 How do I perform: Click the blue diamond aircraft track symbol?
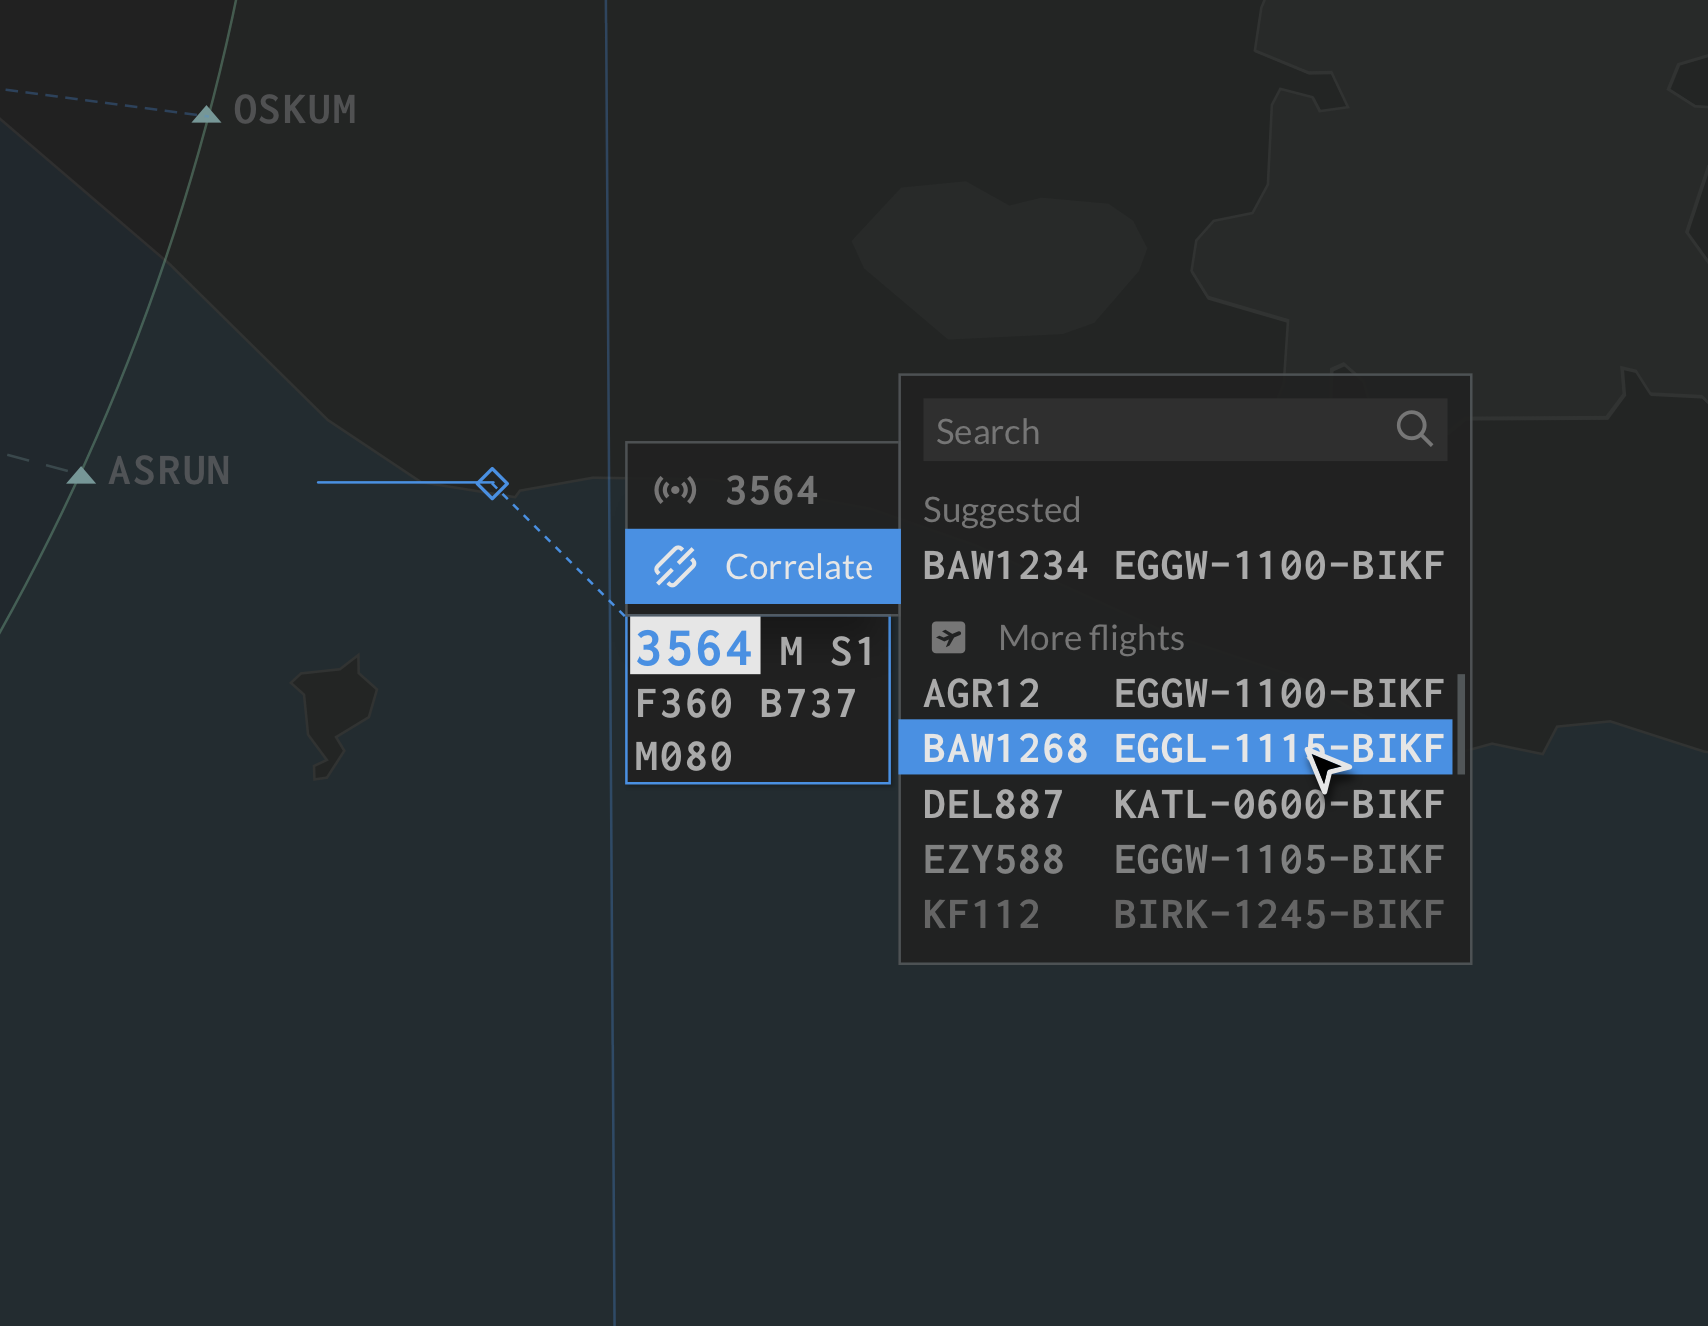click(492, 484)
